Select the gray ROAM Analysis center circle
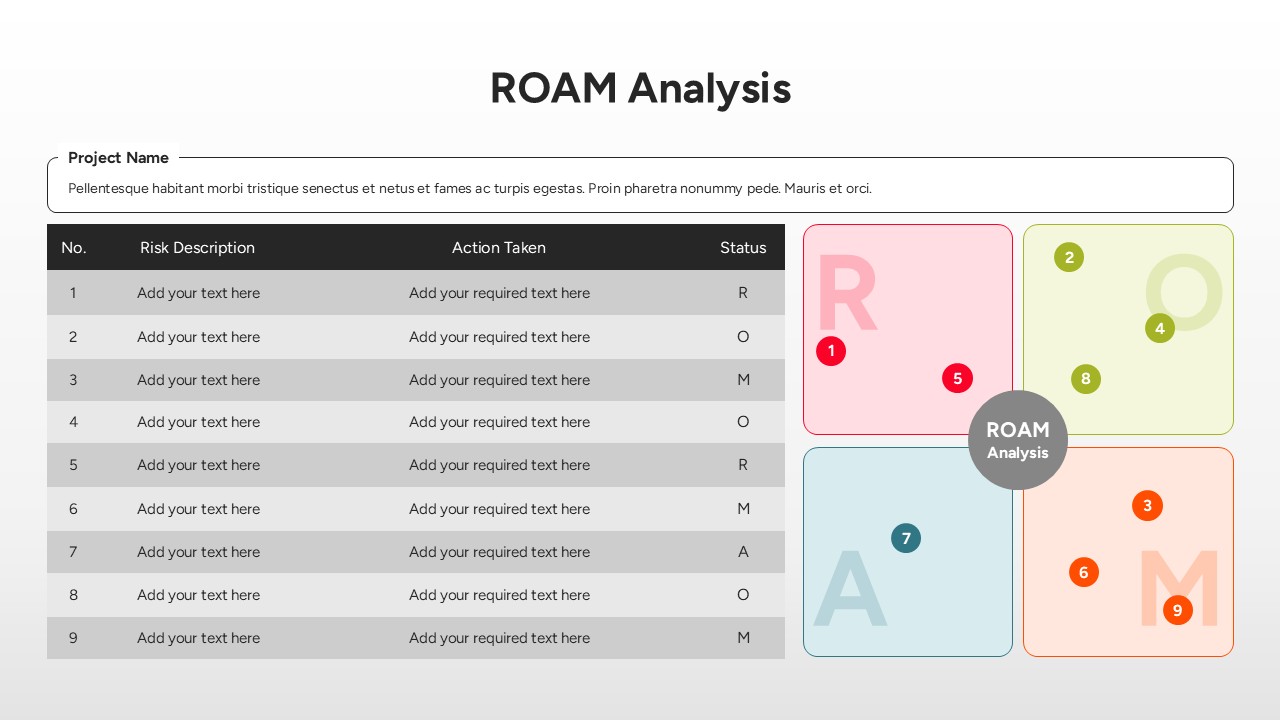 pos(1018,440)
